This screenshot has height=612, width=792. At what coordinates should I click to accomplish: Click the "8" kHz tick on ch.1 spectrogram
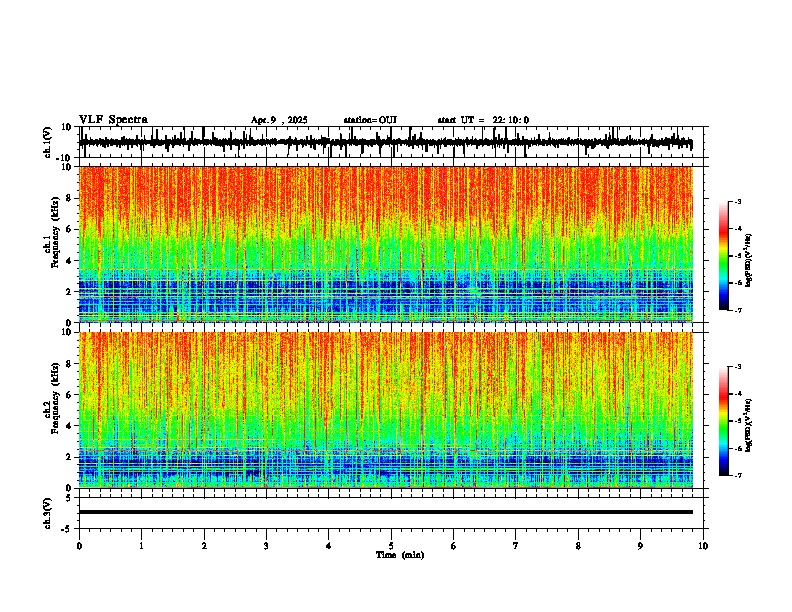click(69, 198)
